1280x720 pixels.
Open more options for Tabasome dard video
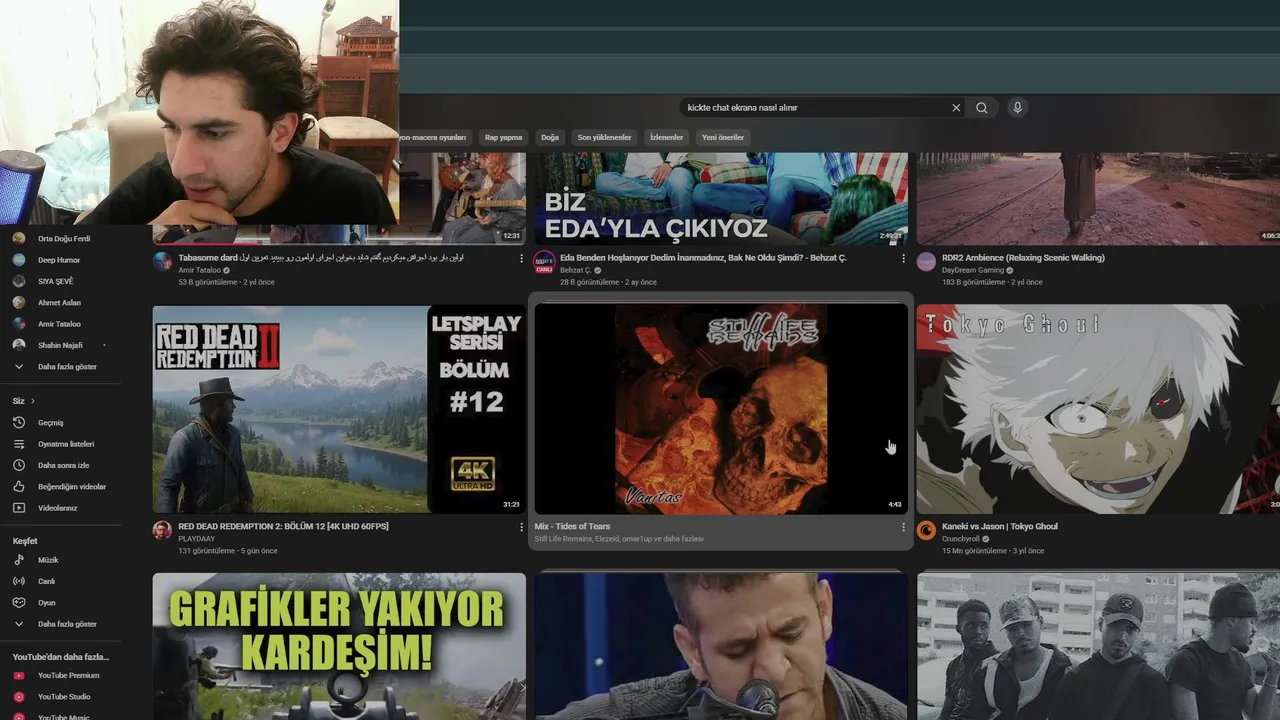[521, 258]
